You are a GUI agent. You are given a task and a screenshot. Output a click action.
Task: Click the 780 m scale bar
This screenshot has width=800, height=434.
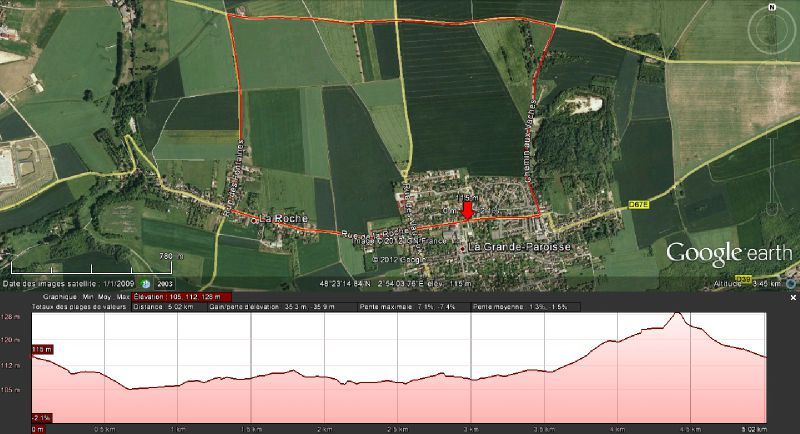click(91, 264)
